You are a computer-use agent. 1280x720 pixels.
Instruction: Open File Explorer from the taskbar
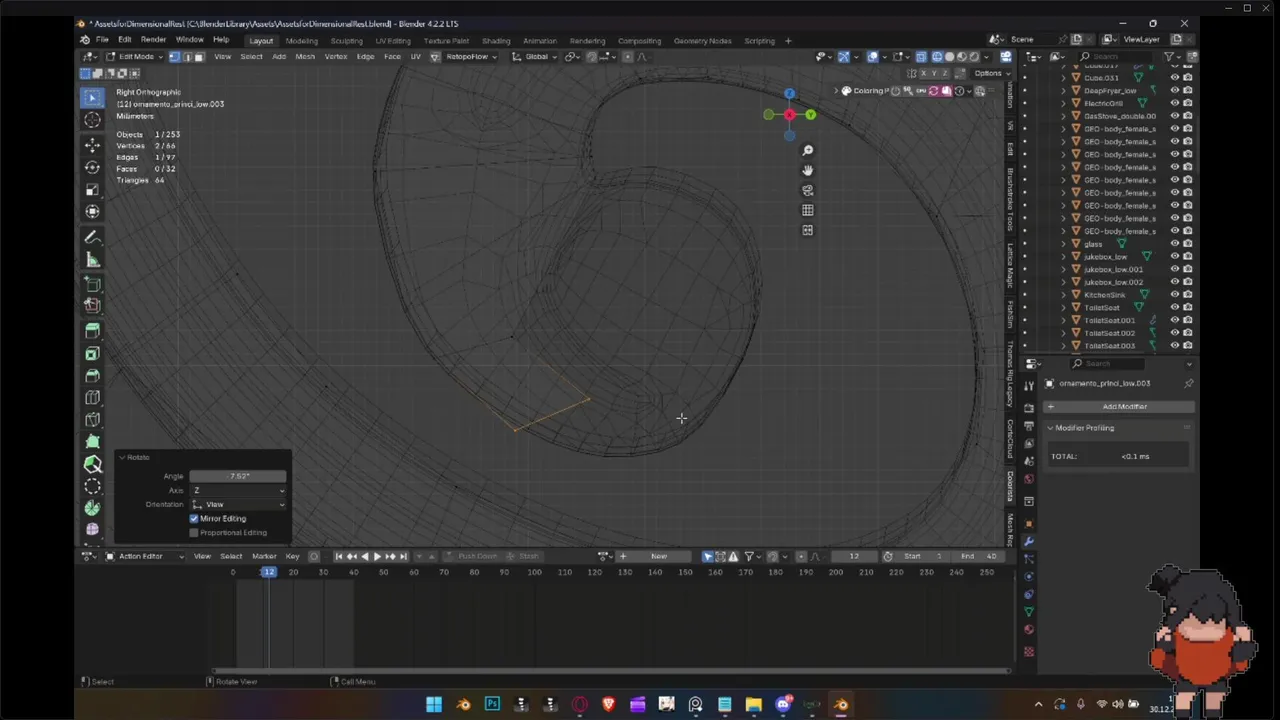(753, 705)
